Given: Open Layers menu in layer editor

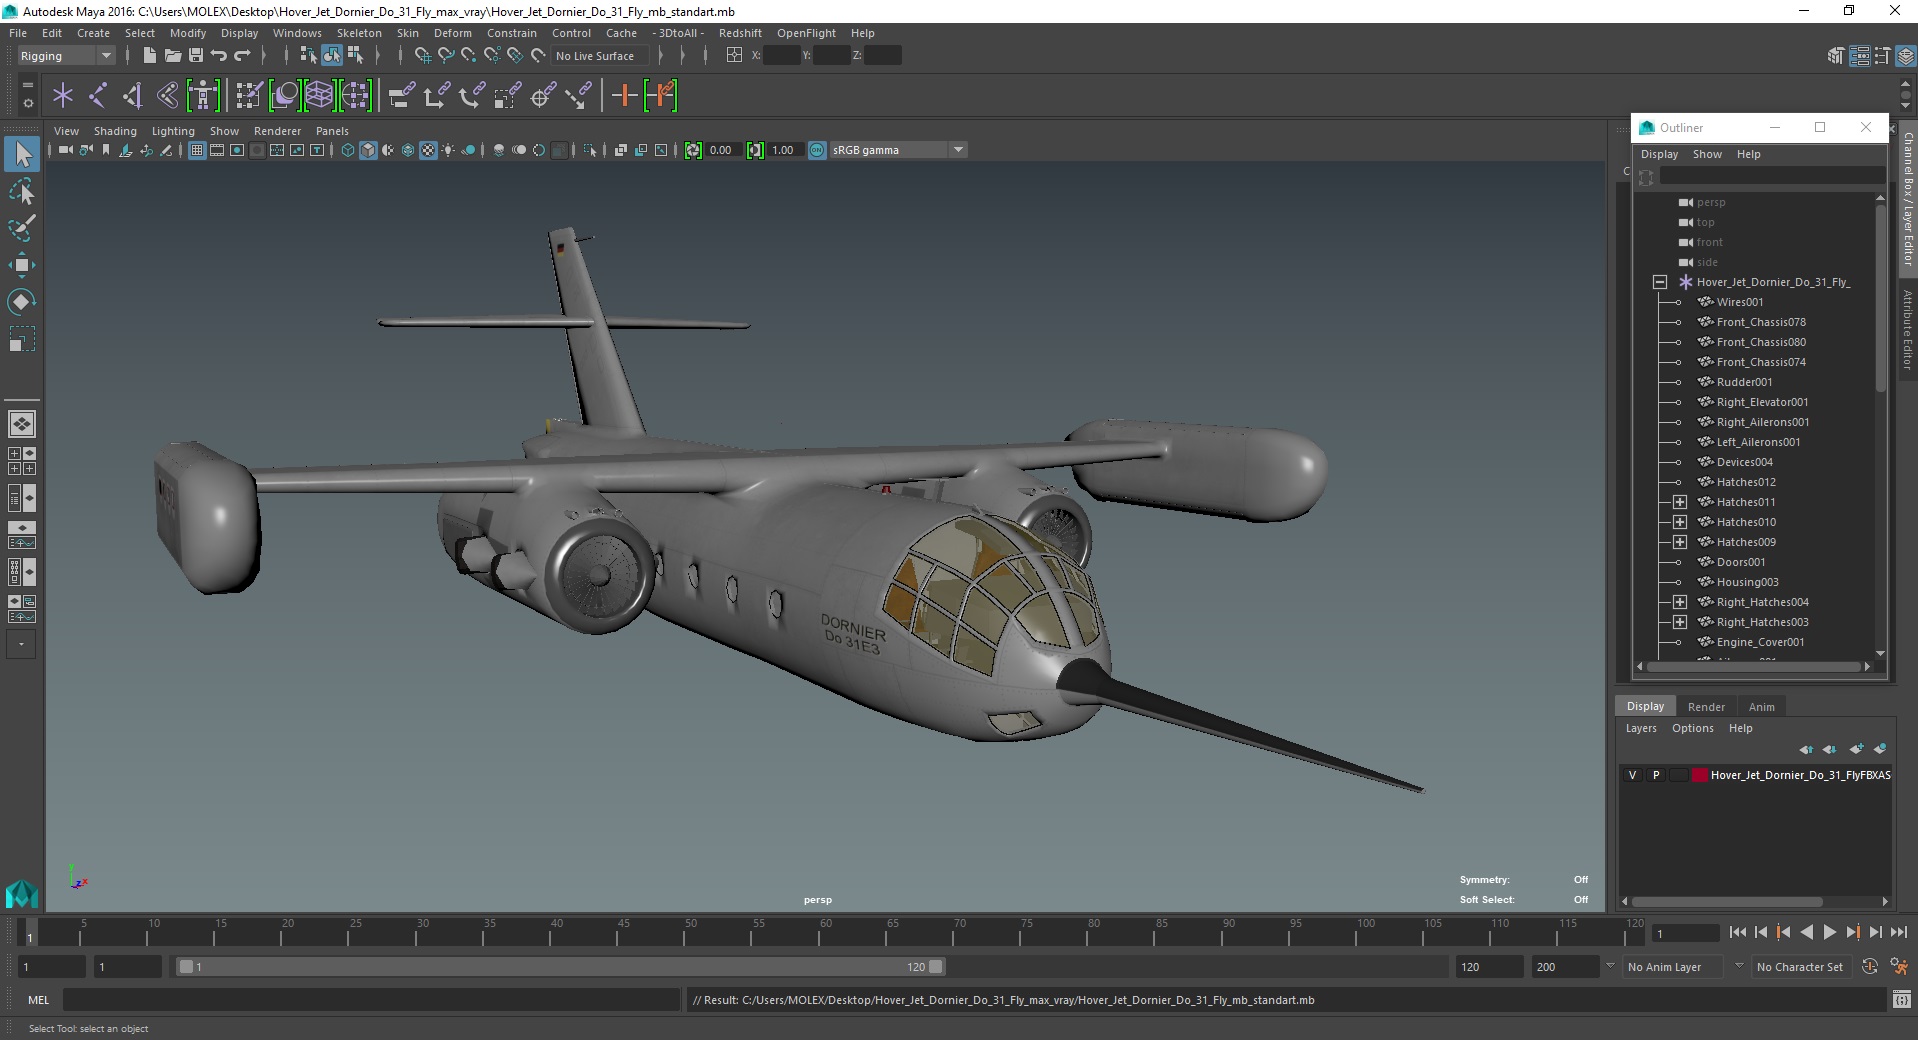Looking at the screenshot, I should (x=1641, y=728).
